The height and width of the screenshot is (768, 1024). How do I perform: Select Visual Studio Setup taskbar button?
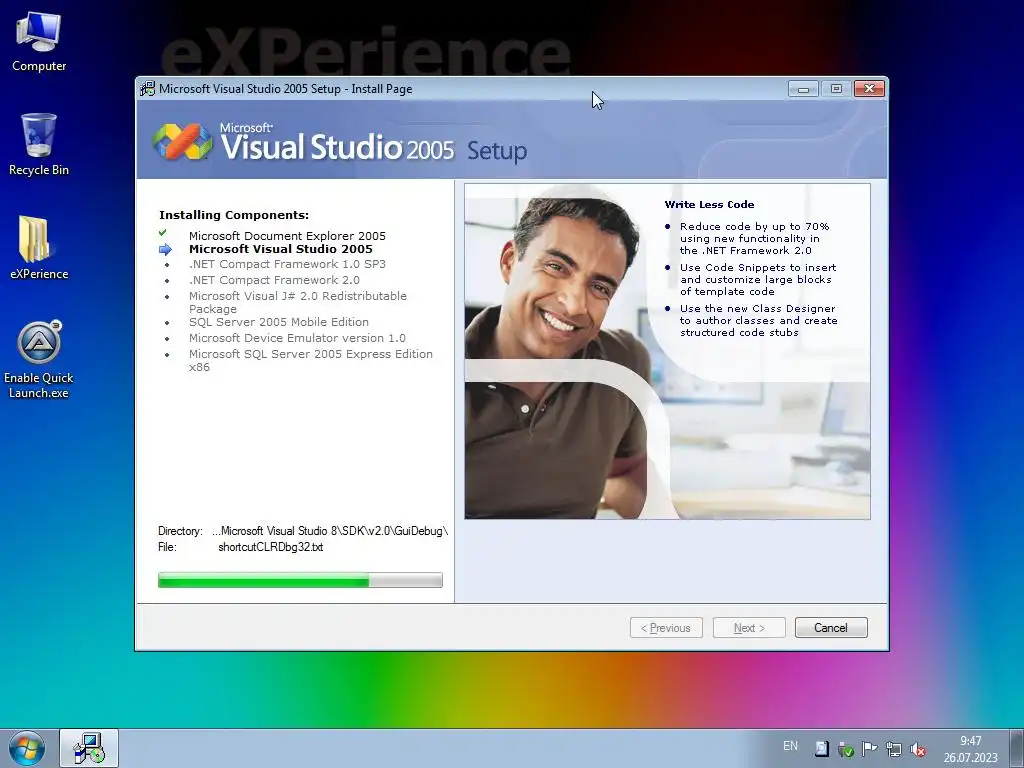(x=89, y=748)
